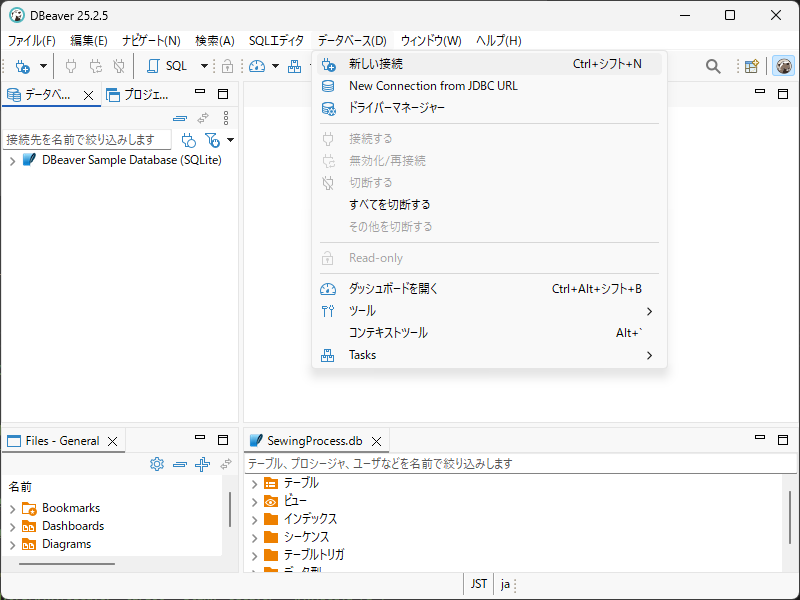The height and width of the screenshot is (600, 800).
Task: Click the Files panel settings gear icon
Action: point(157,464)
